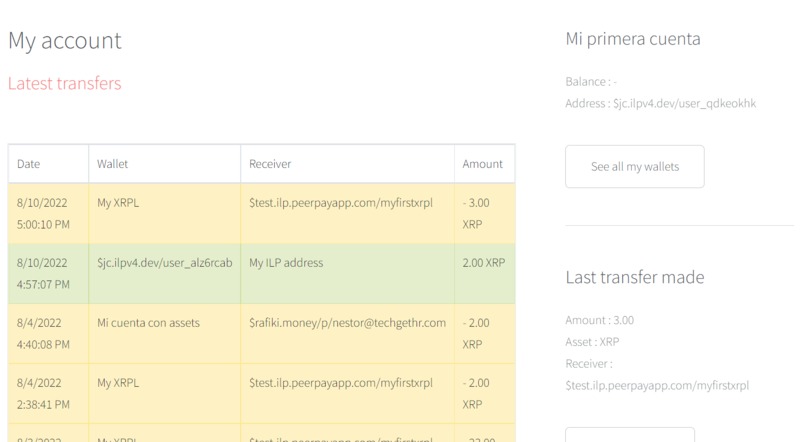Click the "Mi cuenta con assets" wallet cell

pos(148,323)
